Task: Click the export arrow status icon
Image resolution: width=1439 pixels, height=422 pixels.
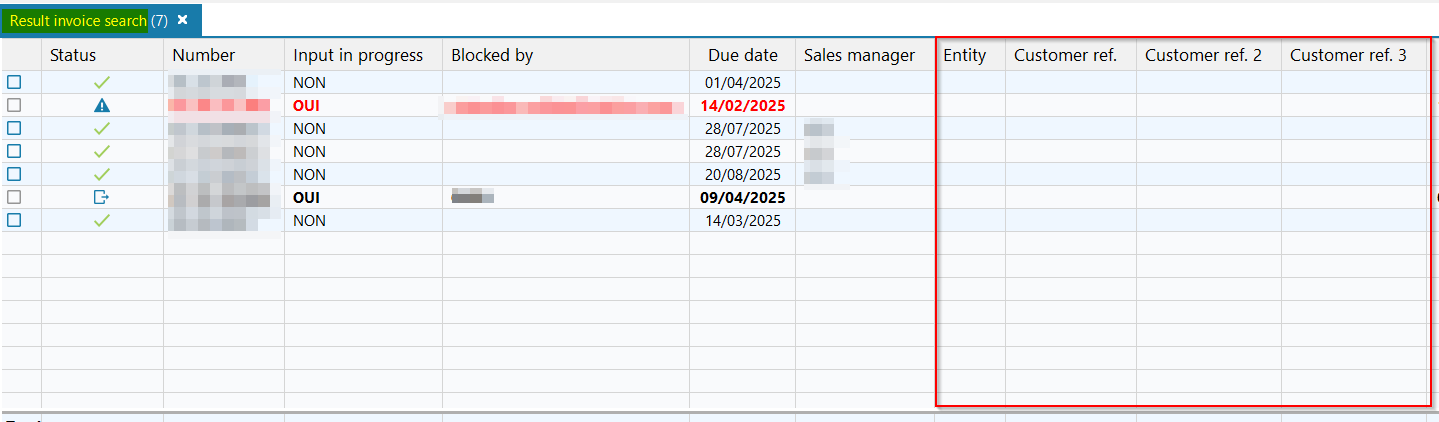Action: (101, 197)
